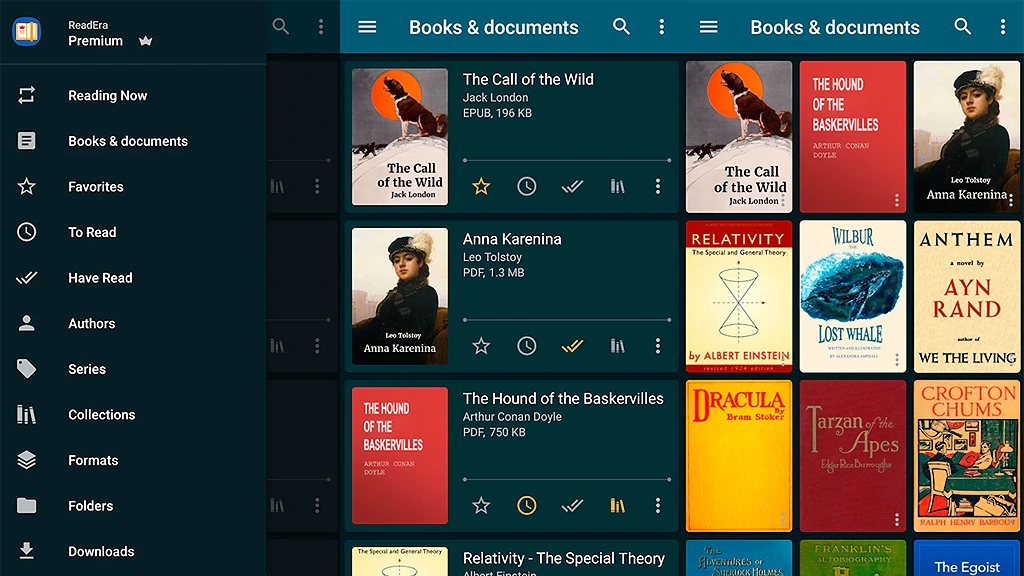Open hamburger menu in middle panel
Screen dimensions: 1024x576
coord(367,27)
